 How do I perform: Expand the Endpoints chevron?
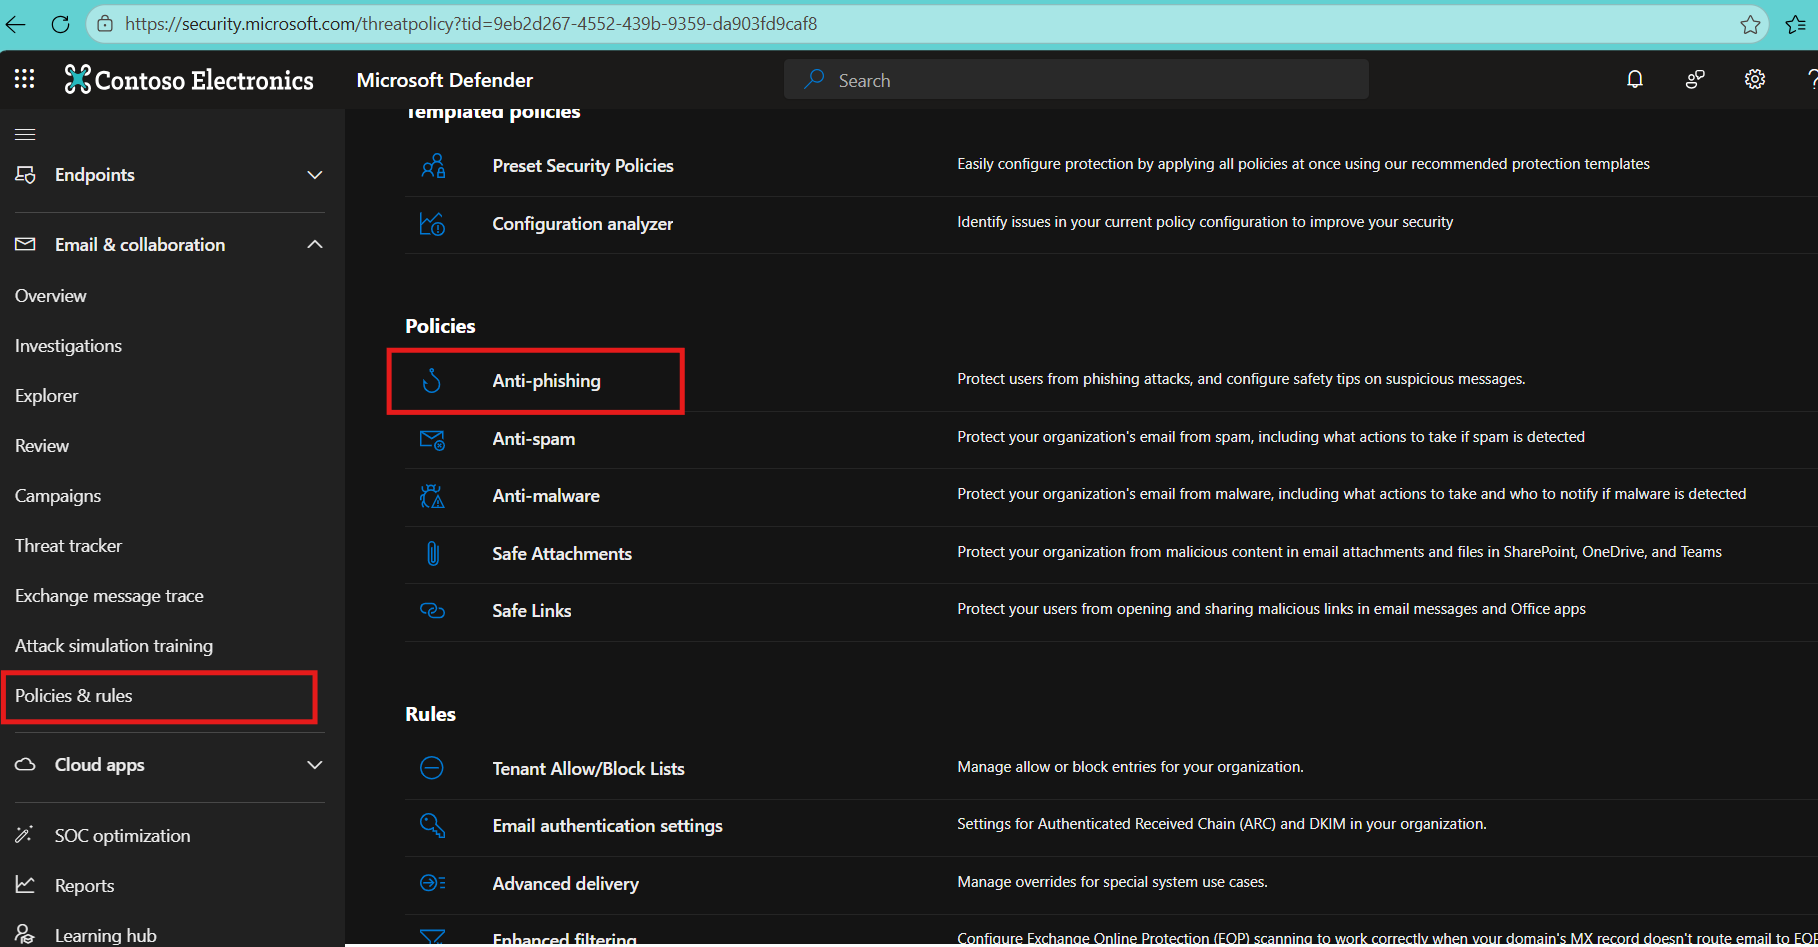pos(315,175)
